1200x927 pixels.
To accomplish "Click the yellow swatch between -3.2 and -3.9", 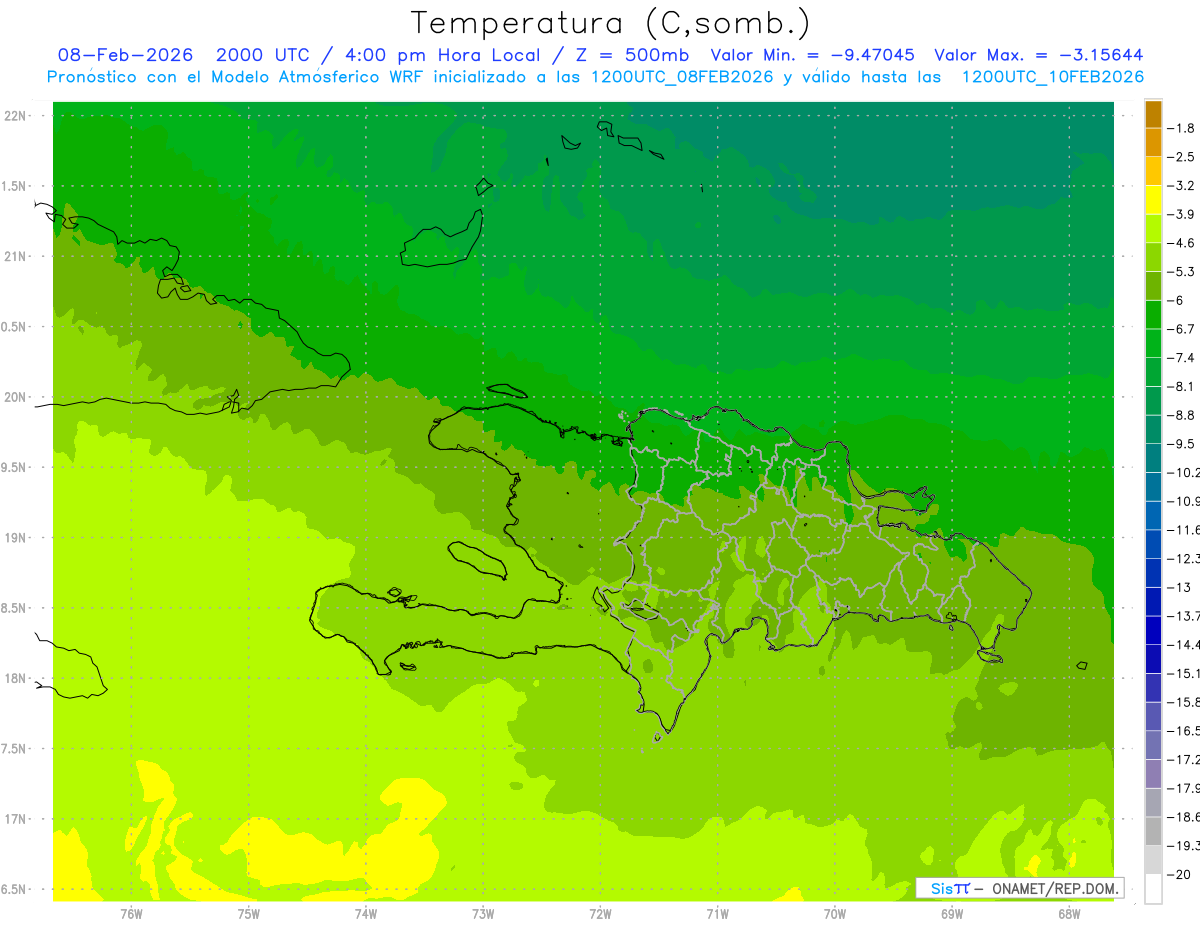I will coord(1153,200).
